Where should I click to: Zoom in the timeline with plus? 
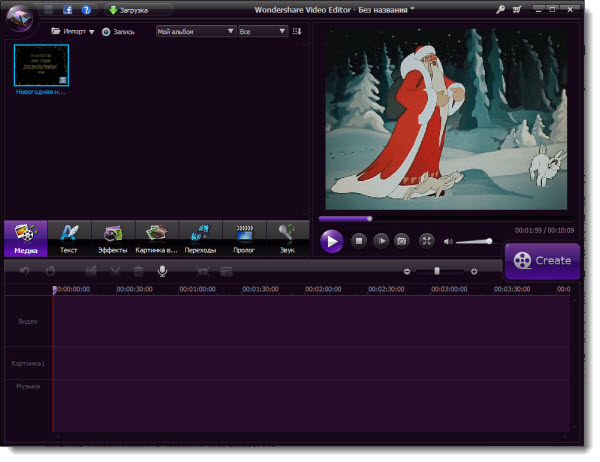(x=474, y=272)
